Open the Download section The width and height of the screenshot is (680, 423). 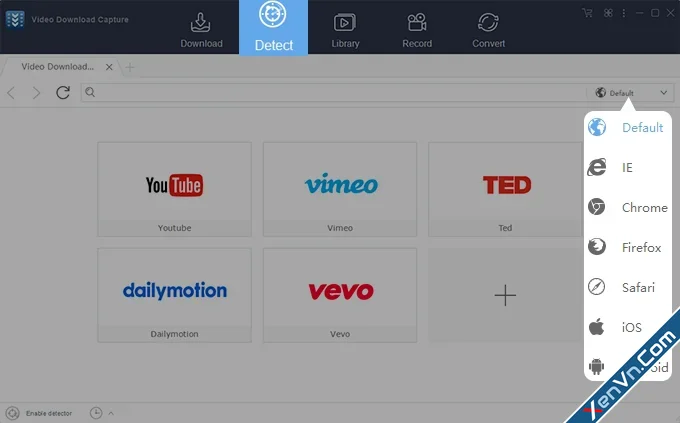[x=201, y=30]
